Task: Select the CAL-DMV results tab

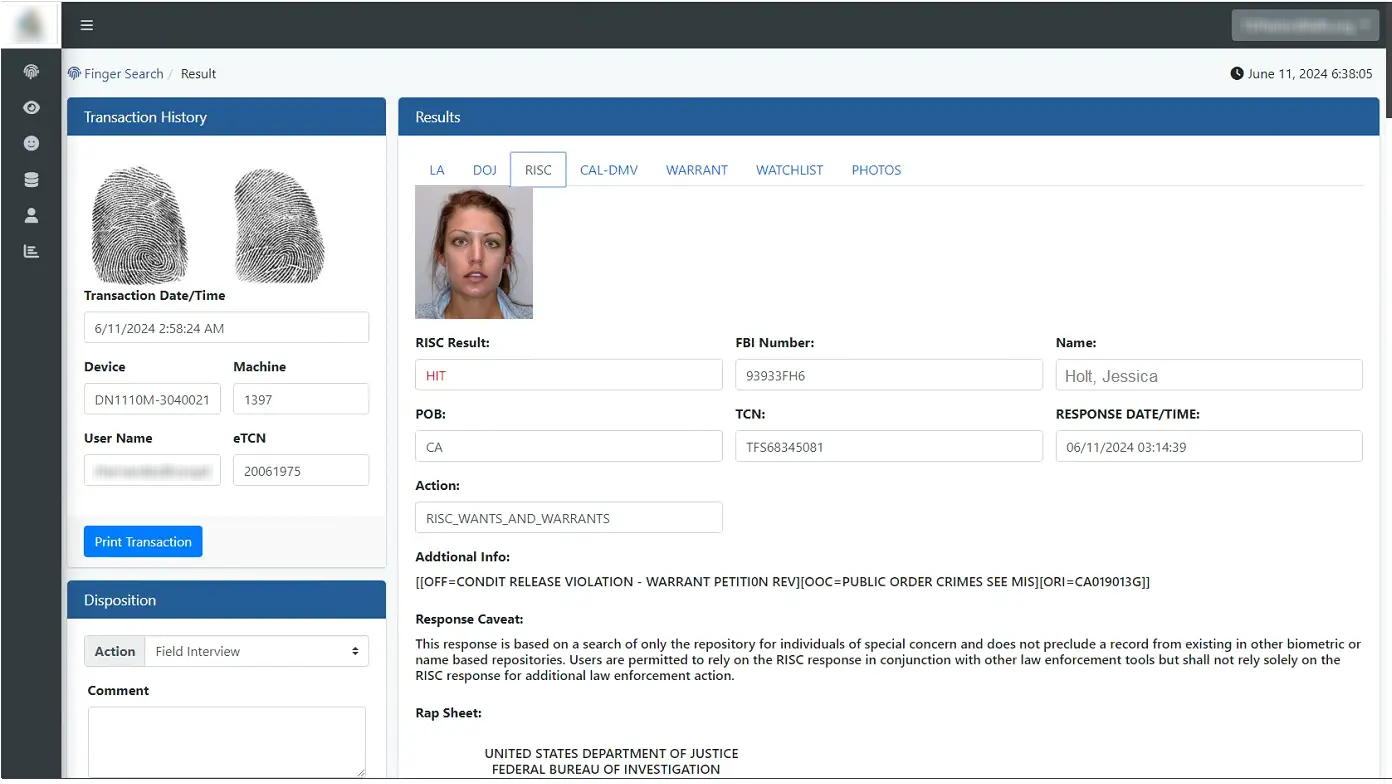Action: tap(609, 170)
